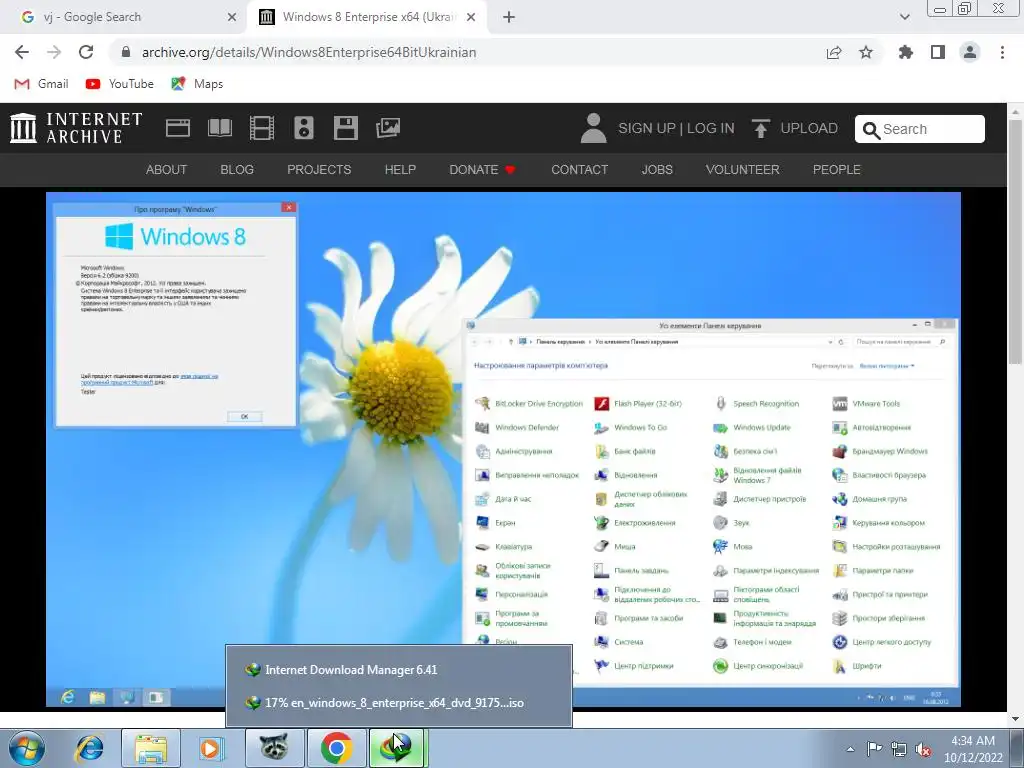
Task: Open the Chrome profile avatar
Action: [x=970, y=52]
